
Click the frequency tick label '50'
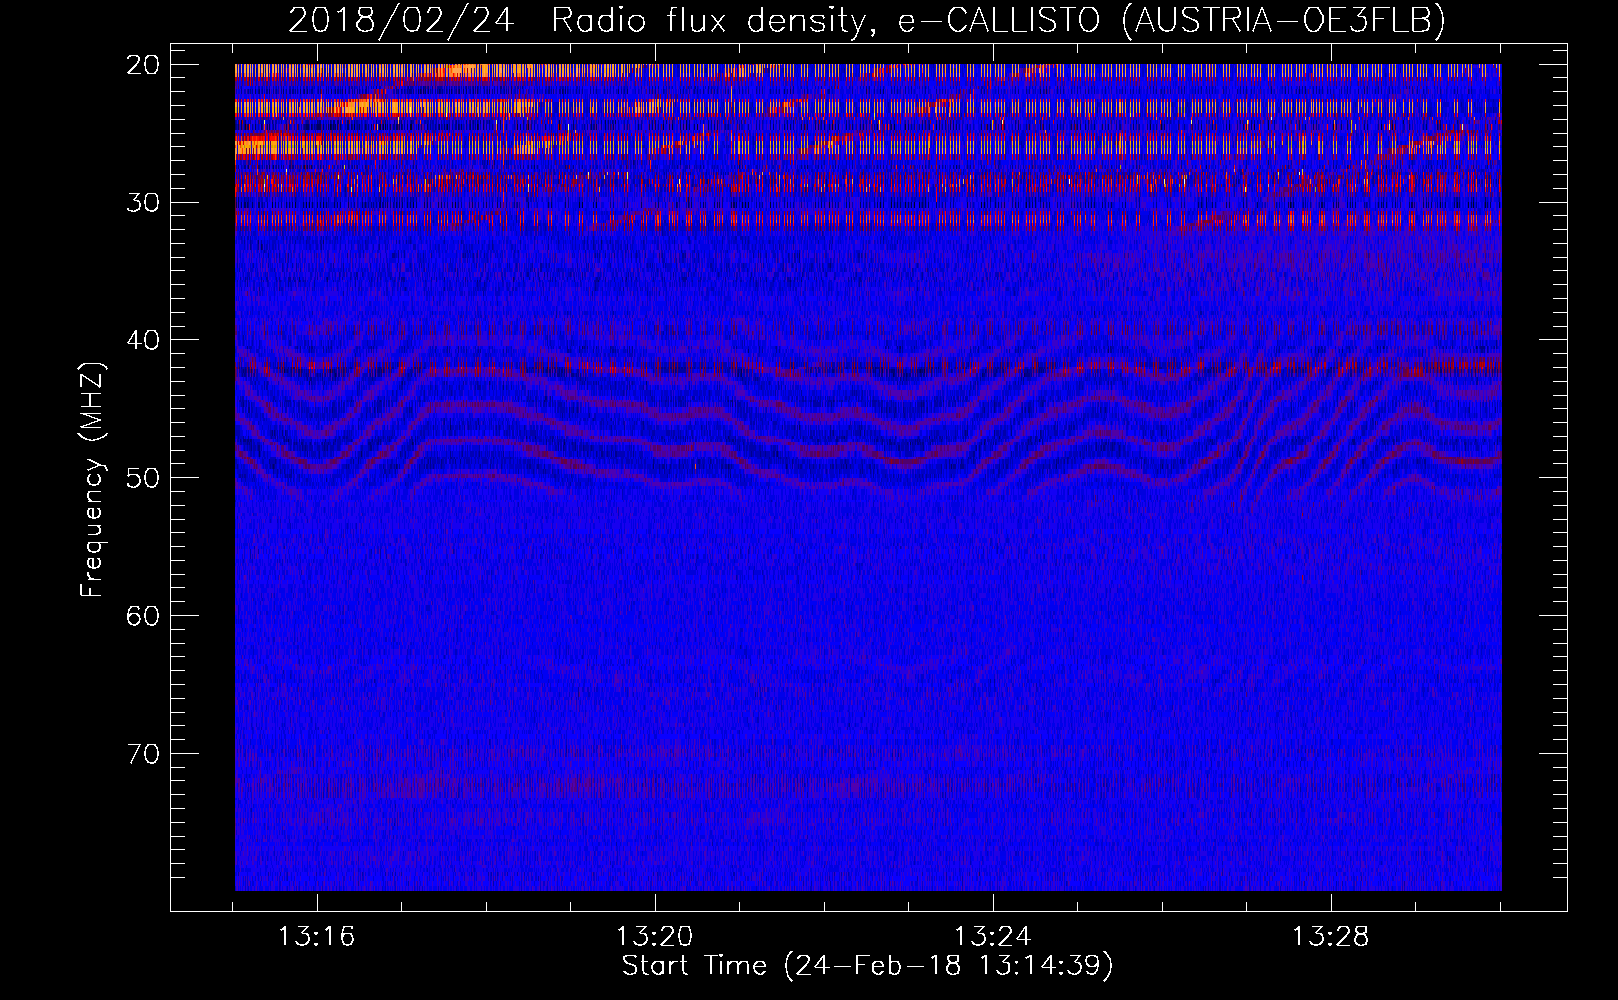143,477
